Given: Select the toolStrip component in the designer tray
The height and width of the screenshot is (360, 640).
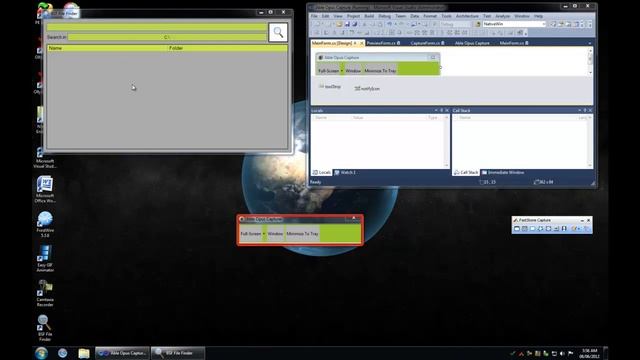Looking at the screenshot, I should 330,87.
